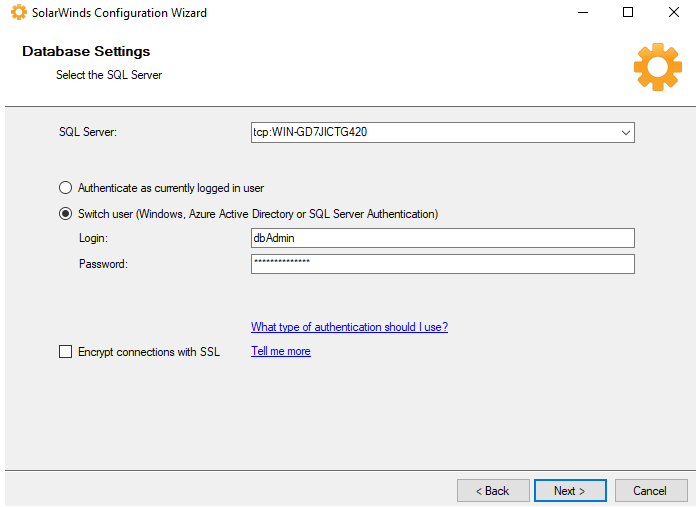Click the 'Select the SQL Server' subtitle
This screenshot has width=698, height=507.
coord(109,75)
